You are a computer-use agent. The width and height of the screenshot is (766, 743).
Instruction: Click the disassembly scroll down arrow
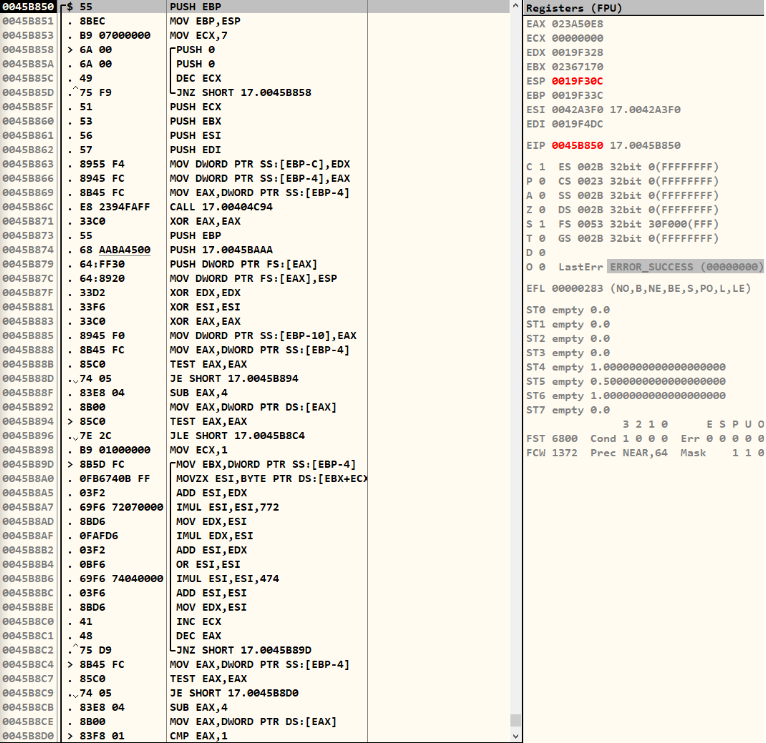point(515,736)
